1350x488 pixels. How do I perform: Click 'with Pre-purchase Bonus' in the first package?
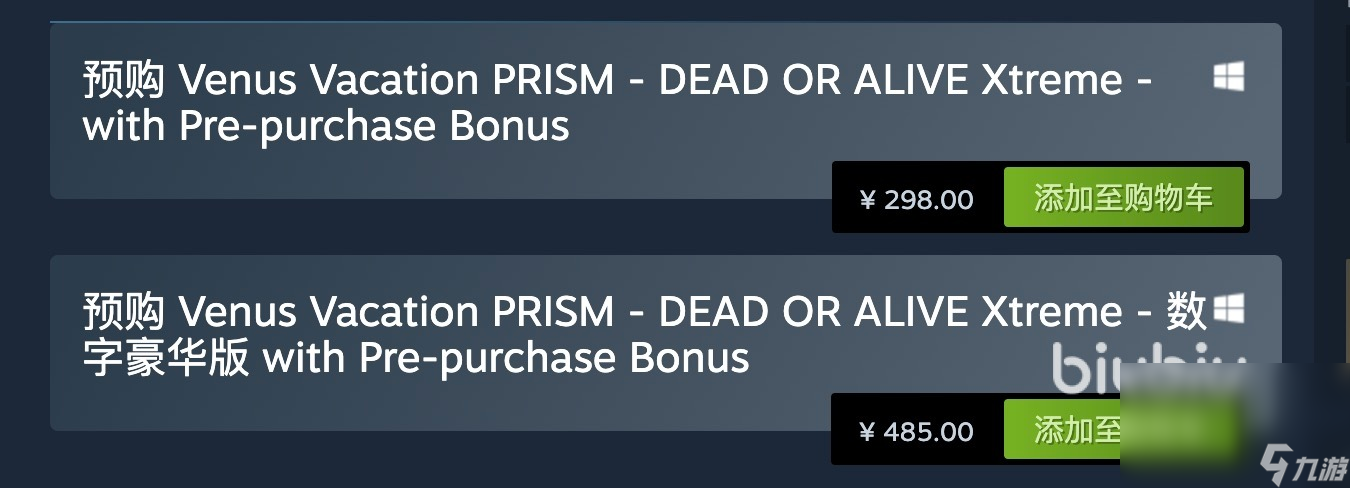click(326, 127)
